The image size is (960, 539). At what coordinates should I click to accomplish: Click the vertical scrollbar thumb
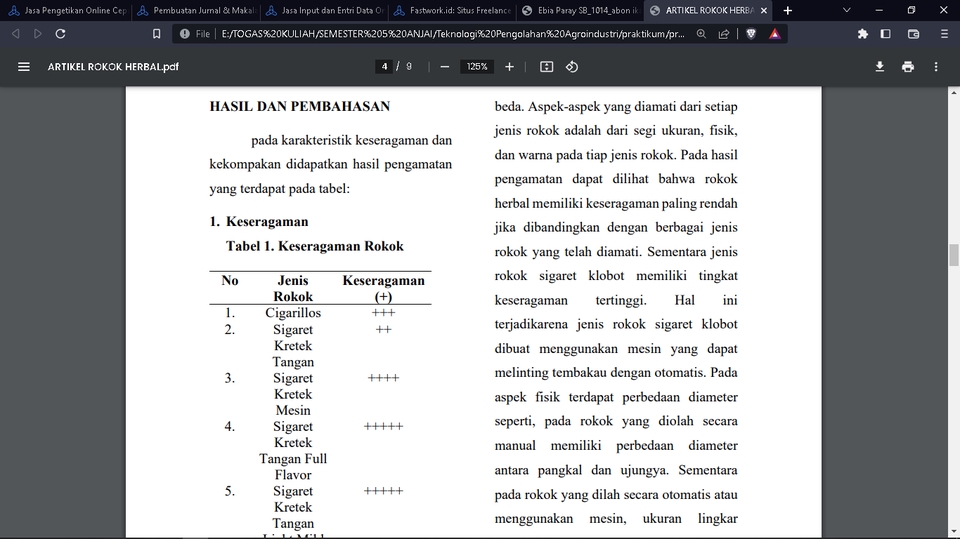[954, 255]
